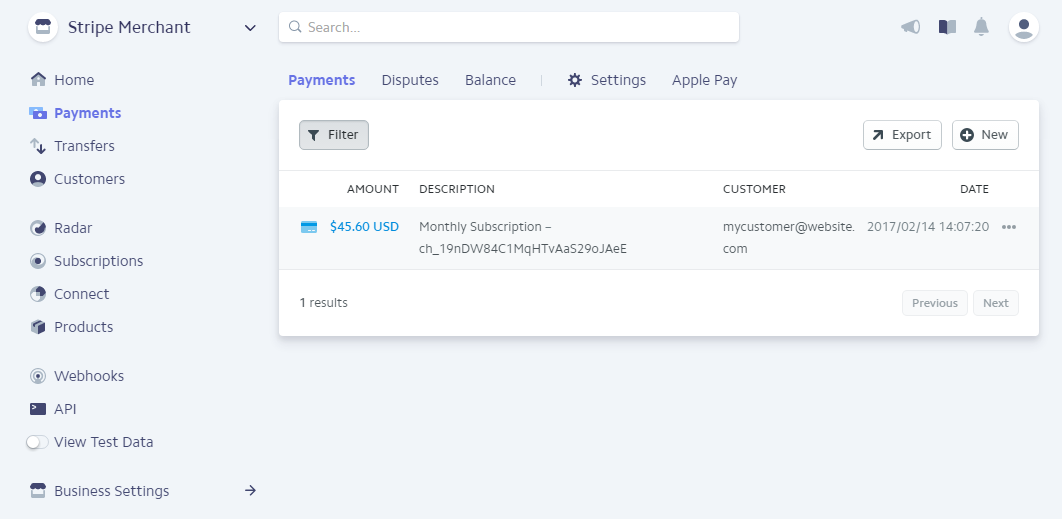
Task: Click the Stripe Merchant store logo
Action: (43, 27)
